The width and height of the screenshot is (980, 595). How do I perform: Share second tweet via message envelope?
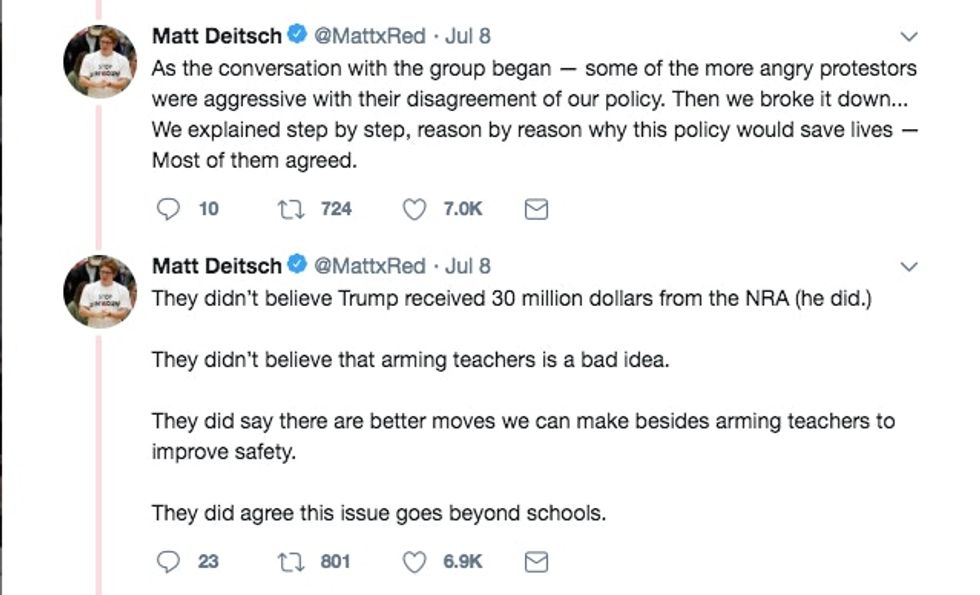pos(536,562)
